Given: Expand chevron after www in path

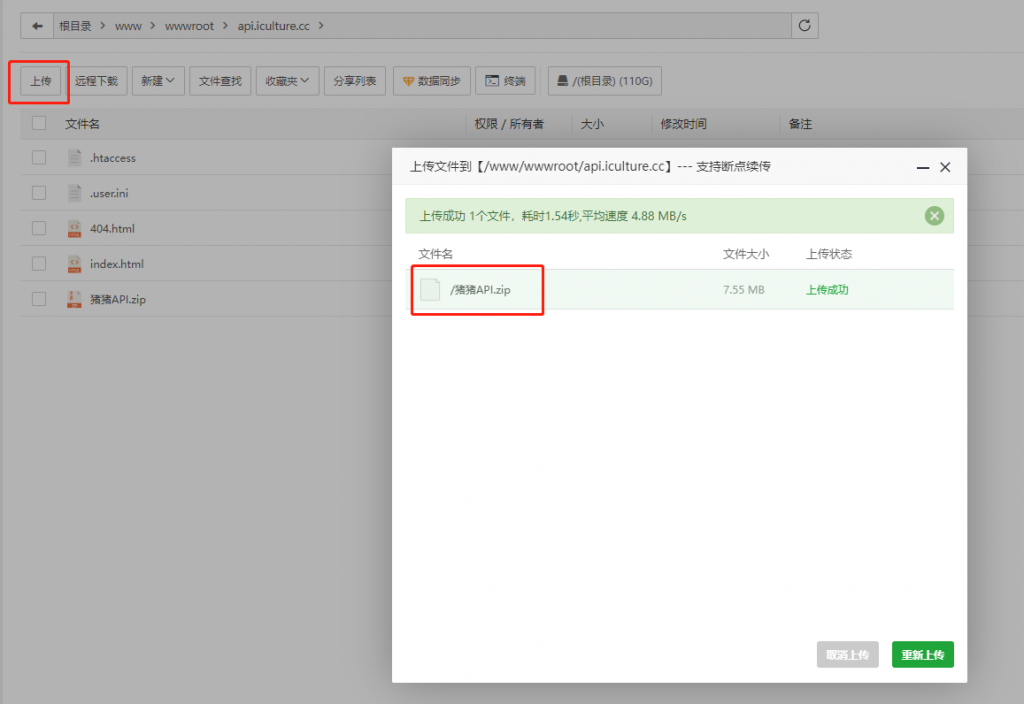Looking at the screenshot, I should click(153, 26).
